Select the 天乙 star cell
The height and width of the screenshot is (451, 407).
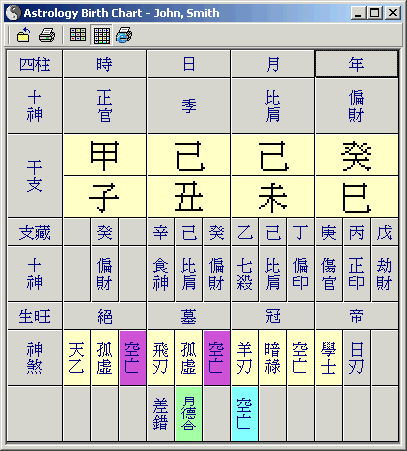(77, 358)
